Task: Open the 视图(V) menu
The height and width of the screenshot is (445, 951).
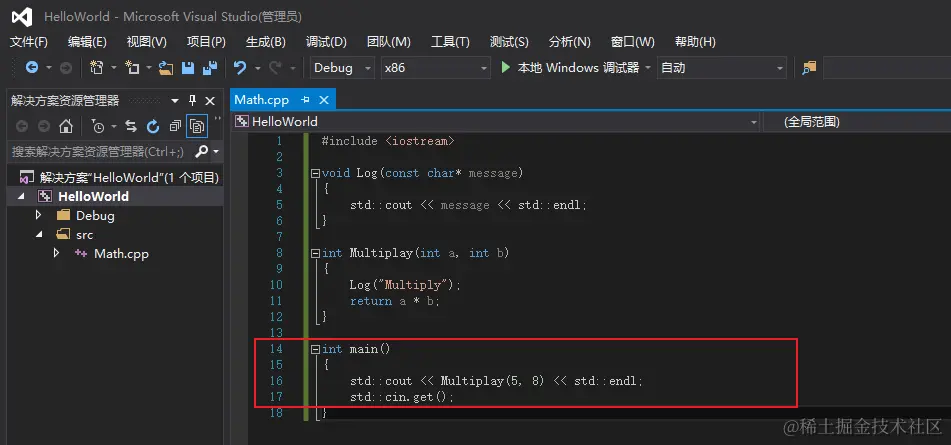Action: click(146, 42)
